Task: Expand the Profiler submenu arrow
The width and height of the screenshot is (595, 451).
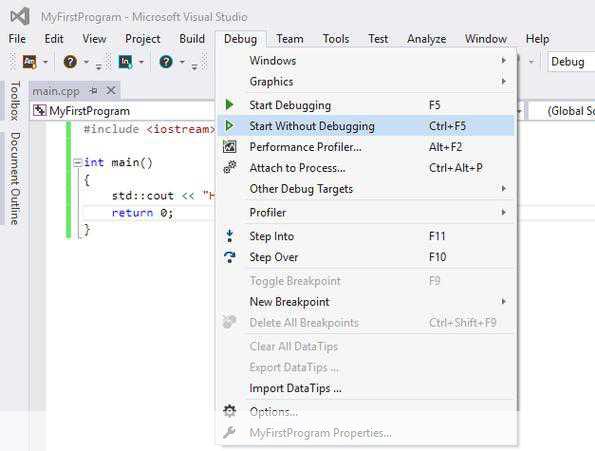Action: coord(504,212)
